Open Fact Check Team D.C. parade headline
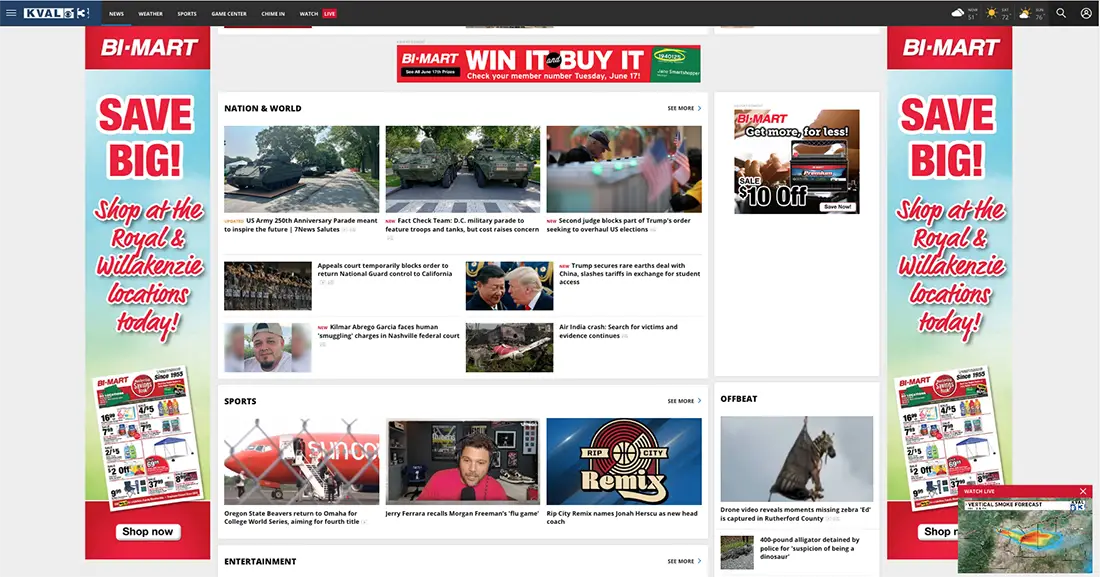 [x=462, y=225]
